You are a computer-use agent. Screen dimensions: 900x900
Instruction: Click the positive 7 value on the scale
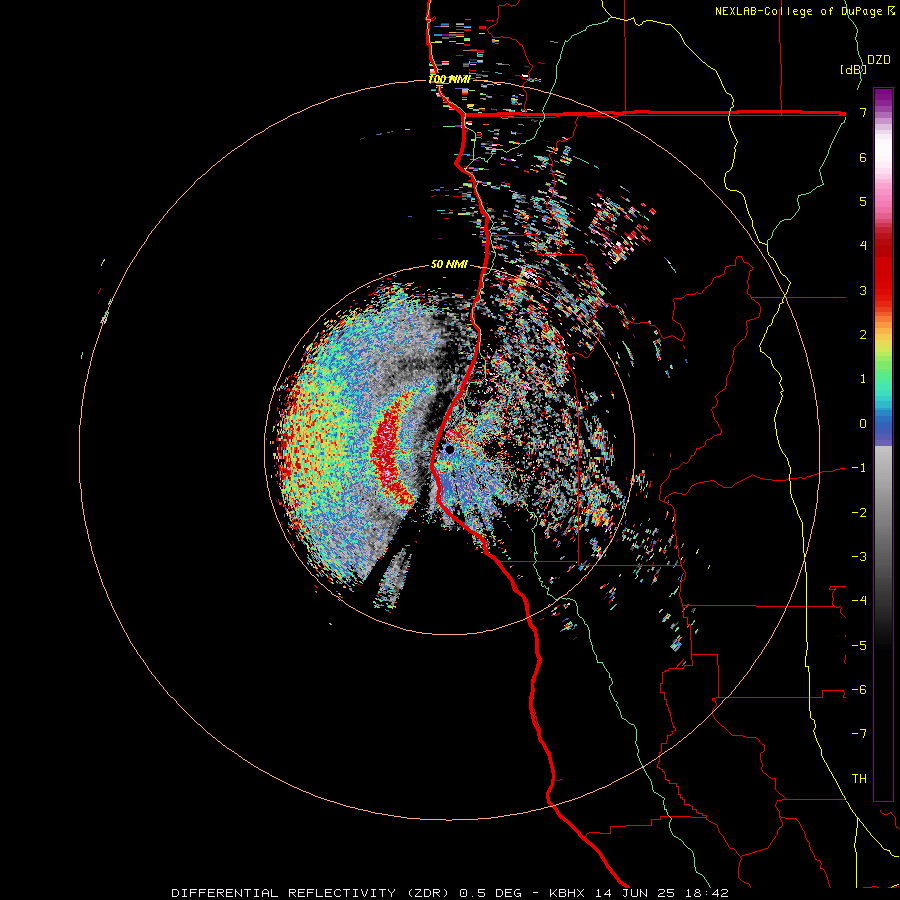pos(863,112)
